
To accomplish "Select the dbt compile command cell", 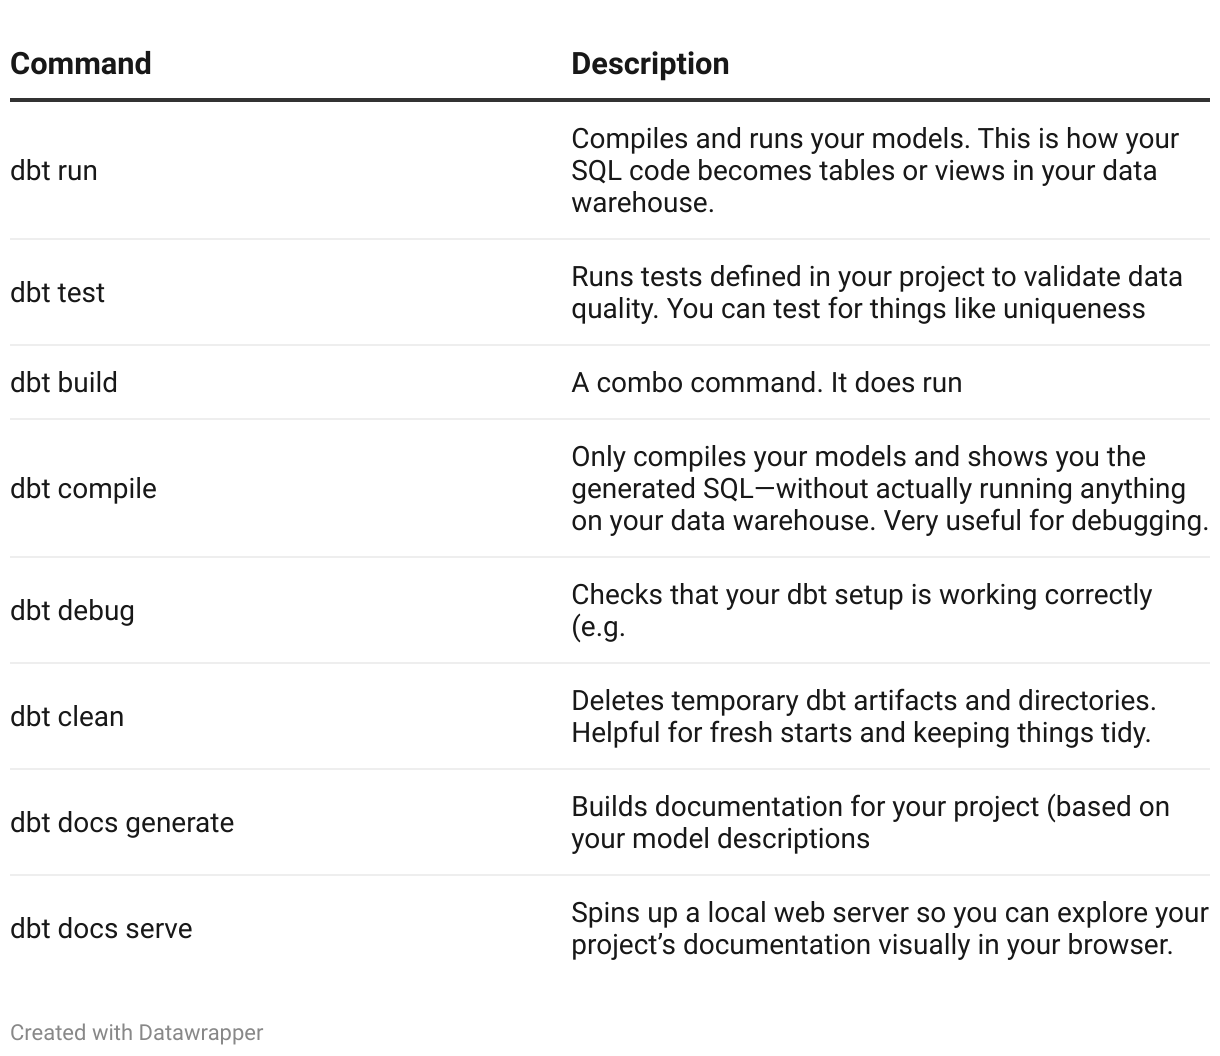I will (83, 489).
